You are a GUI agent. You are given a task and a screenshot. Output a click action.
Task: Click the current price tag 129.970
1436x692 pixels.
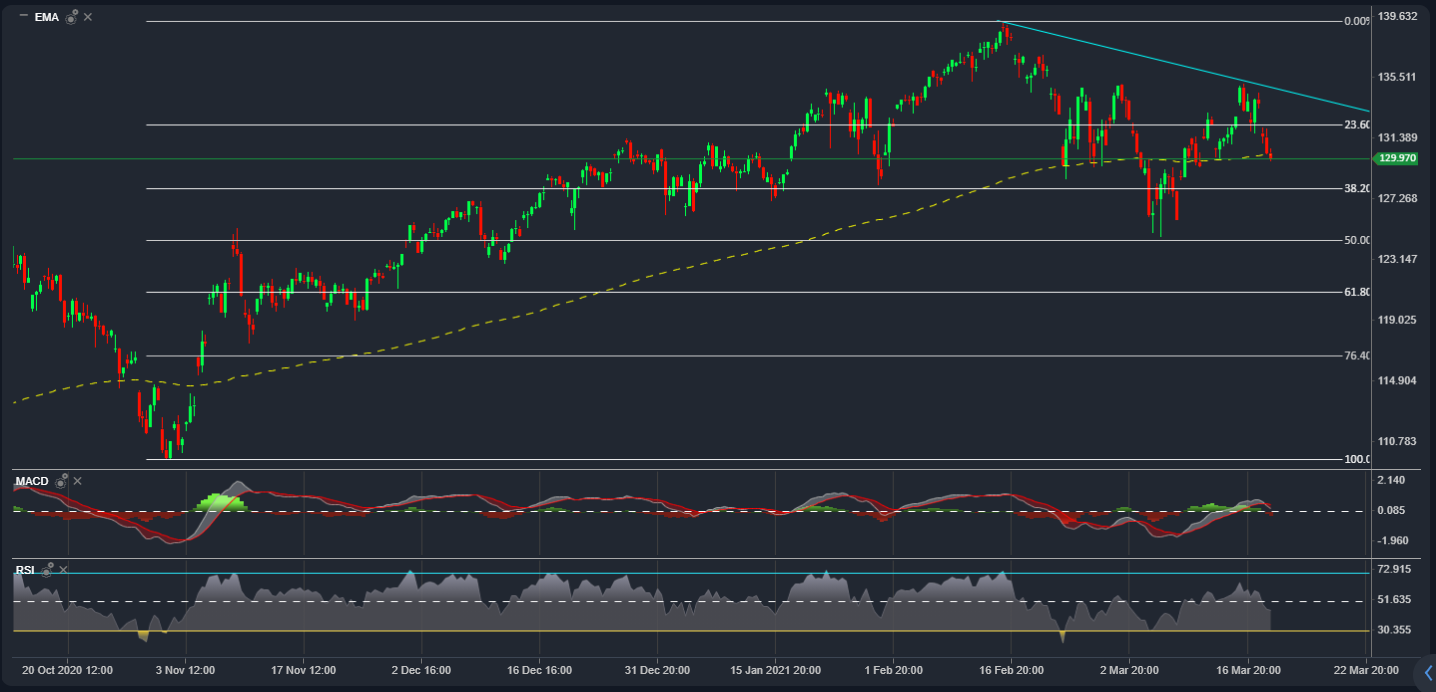[1396, 158]
